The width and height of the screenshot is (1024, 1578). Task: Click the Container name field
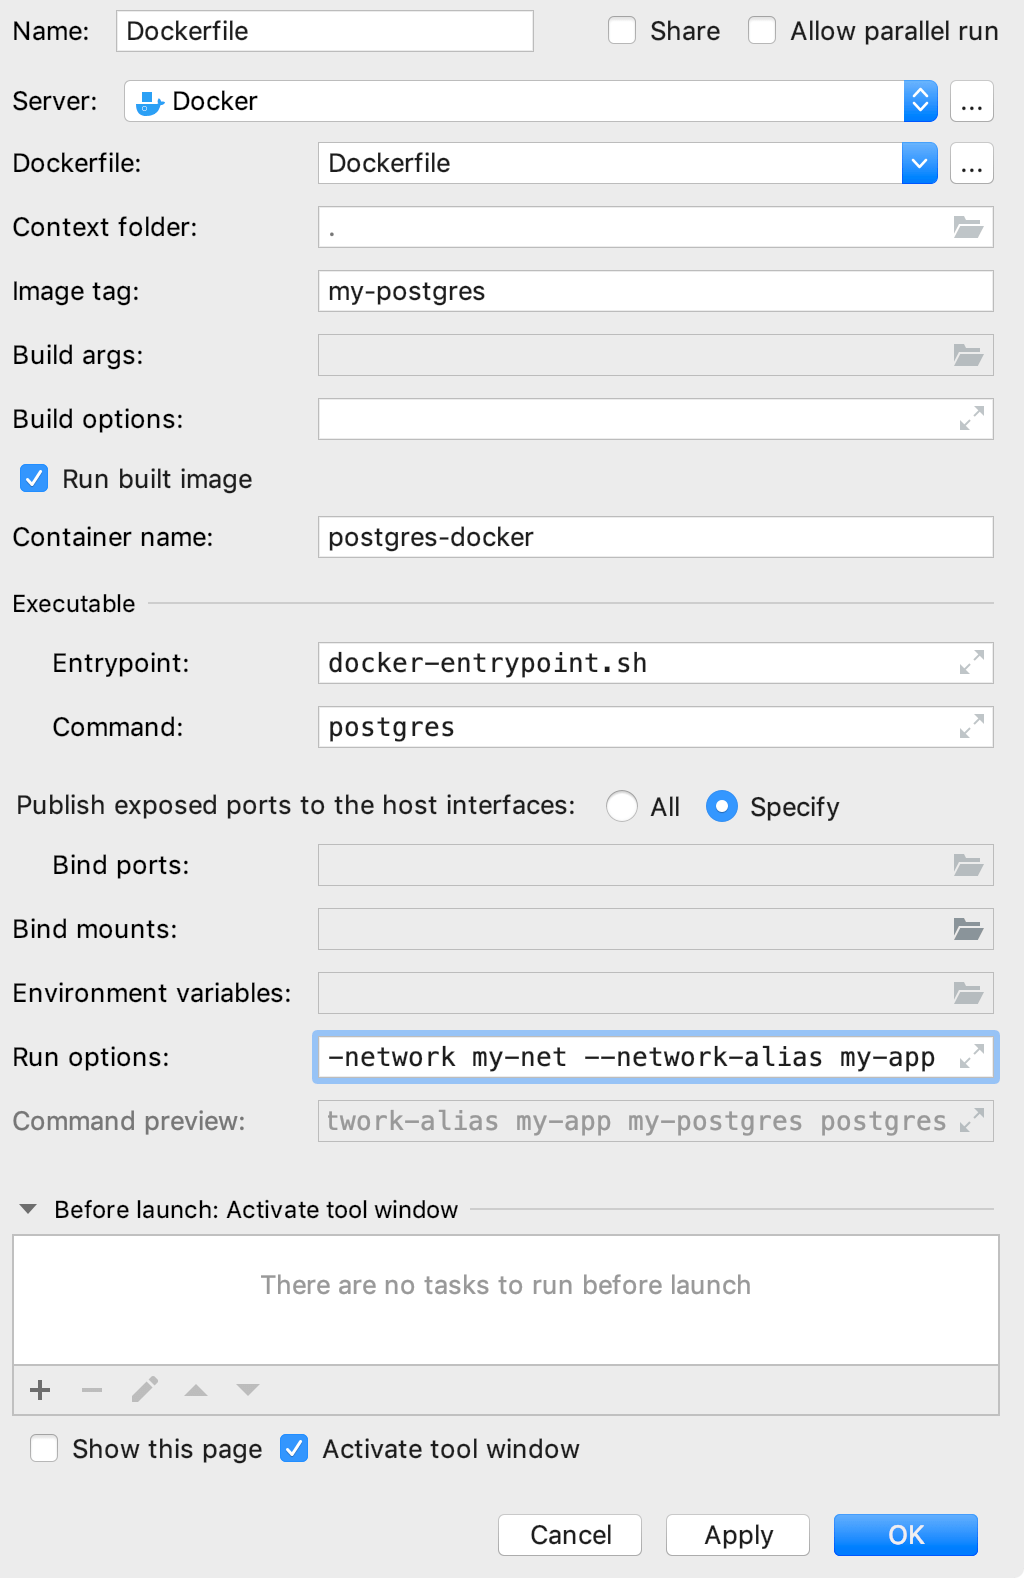(656, 537)
